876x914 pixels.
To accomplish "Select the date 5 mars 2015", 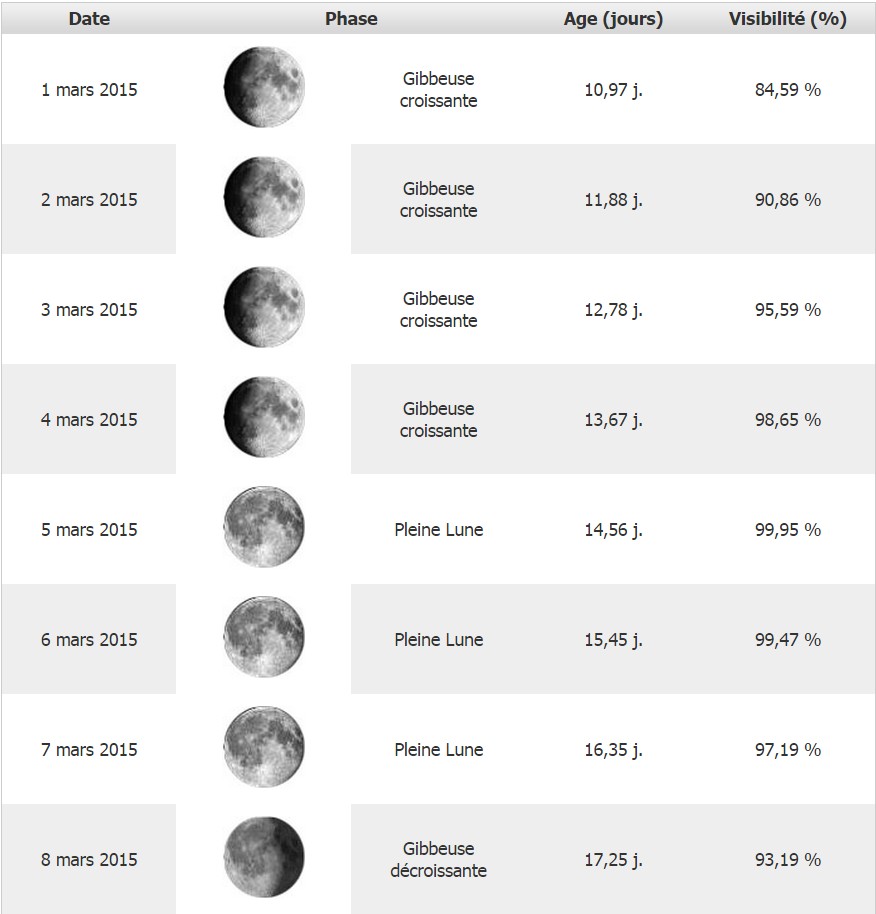I will (89, 530).
